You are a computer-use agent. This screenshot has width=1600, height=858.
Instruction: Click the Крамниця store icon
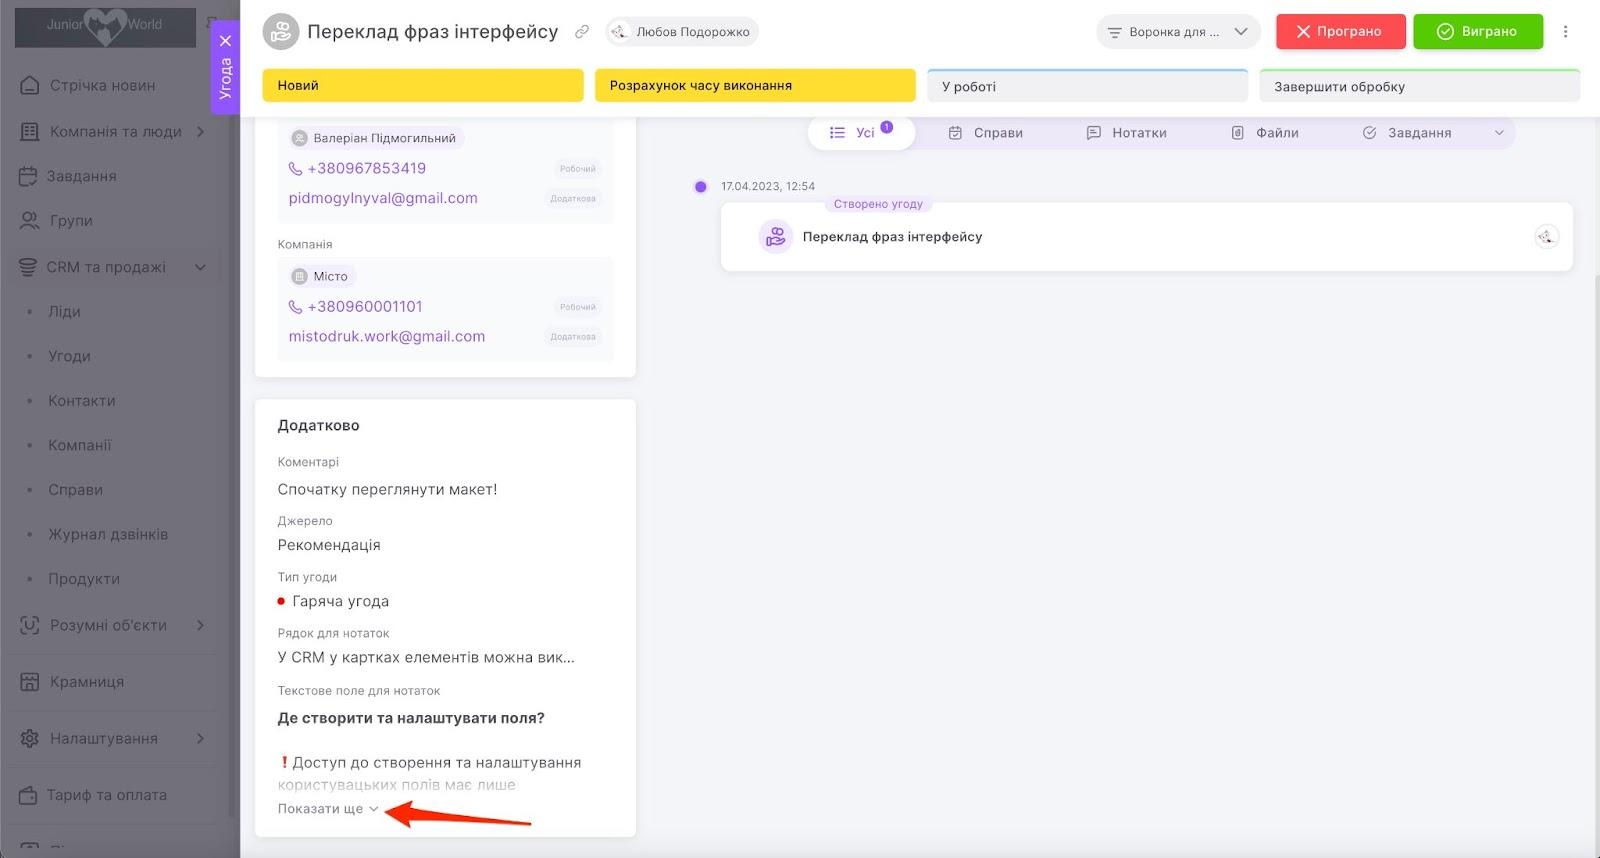coord(30,682)
